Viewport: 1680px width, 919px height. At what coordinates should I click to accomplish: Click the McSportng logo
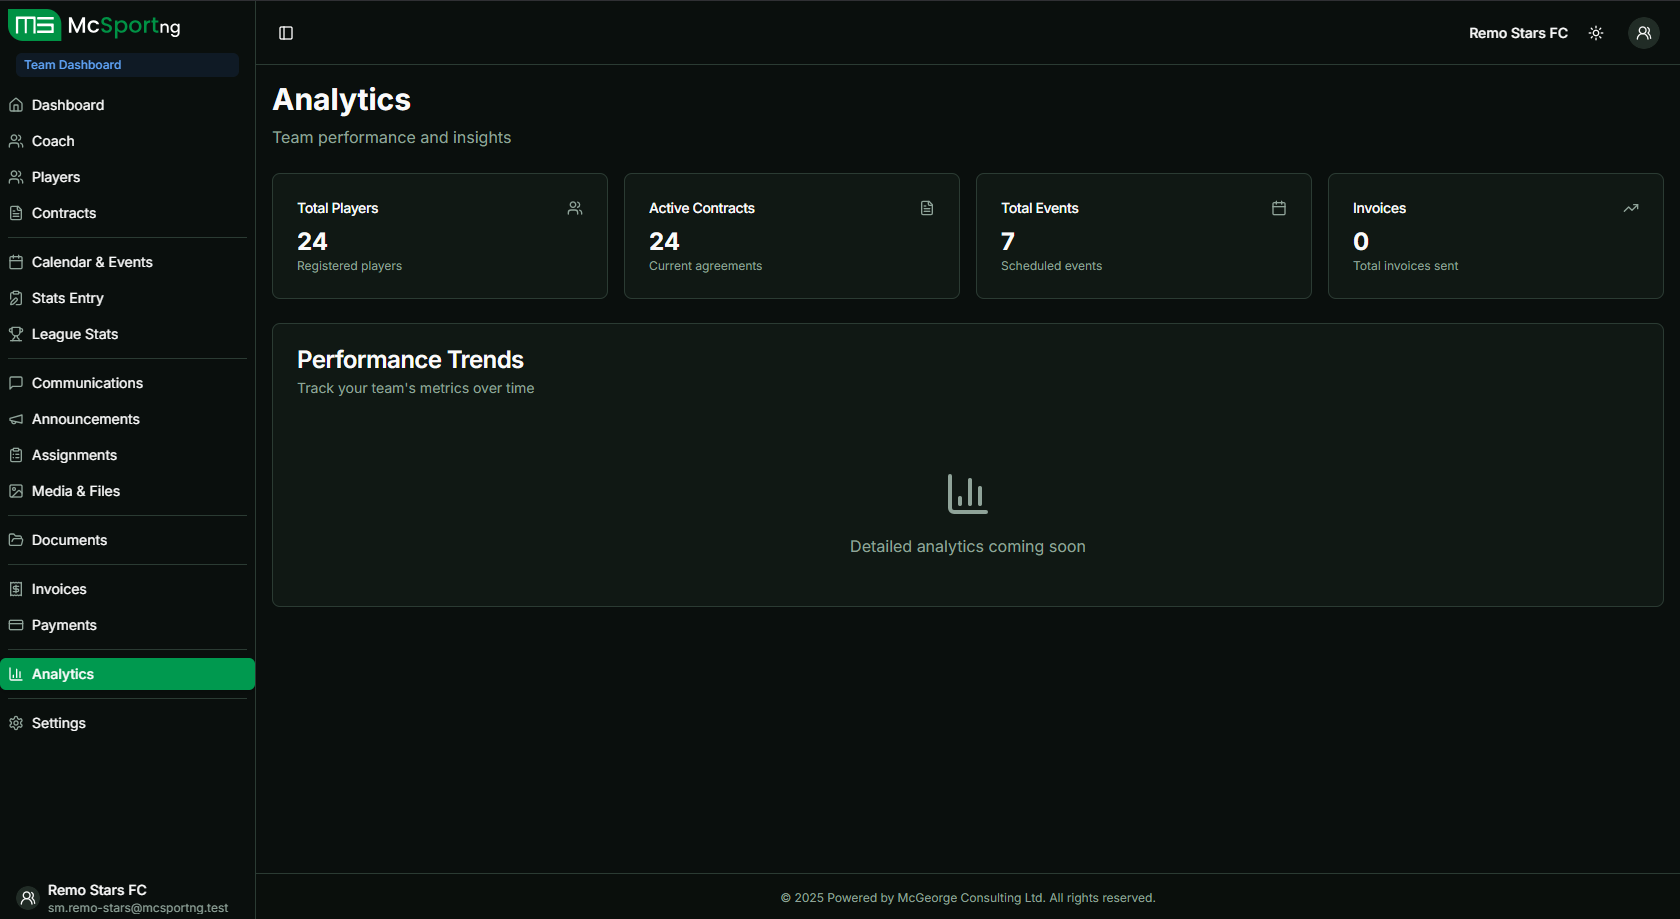tap(95, 26)
